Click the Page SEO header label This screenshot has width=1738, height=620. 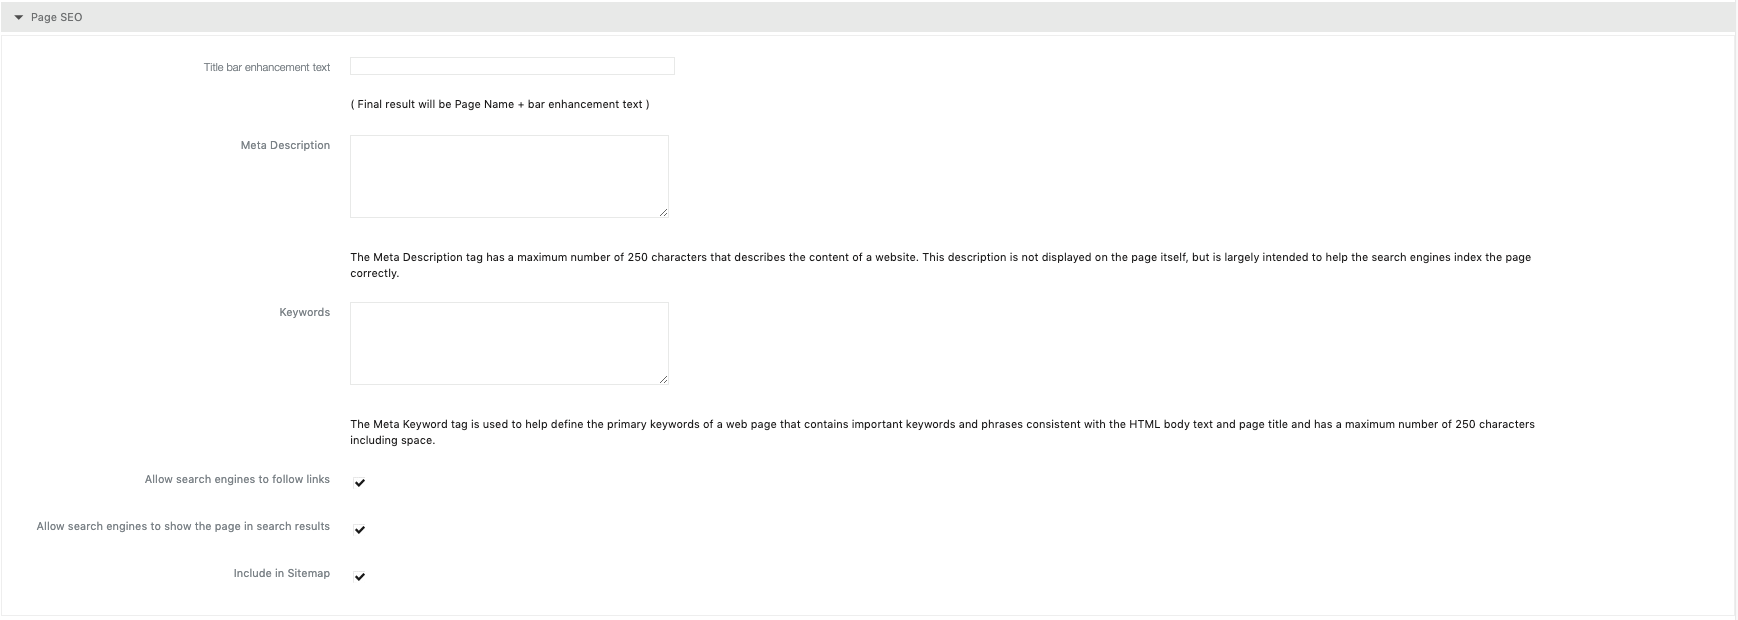(x=56, y=18)
